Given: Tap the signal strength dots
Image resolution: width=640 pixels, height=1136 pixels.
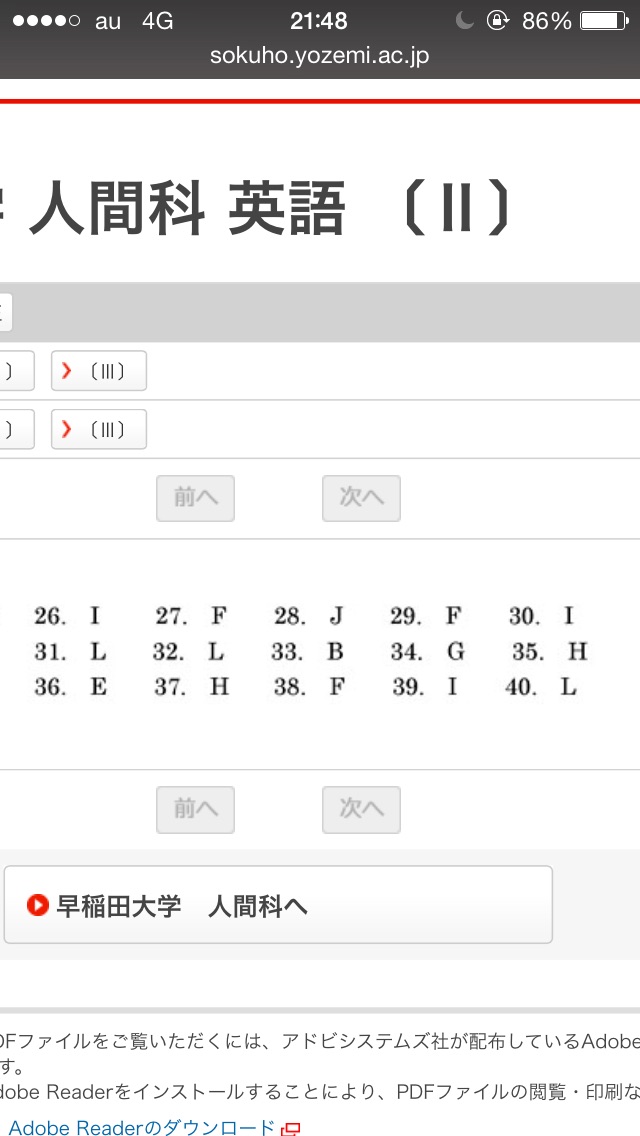Looking at the screenshot, I should [x=46, y=21].
